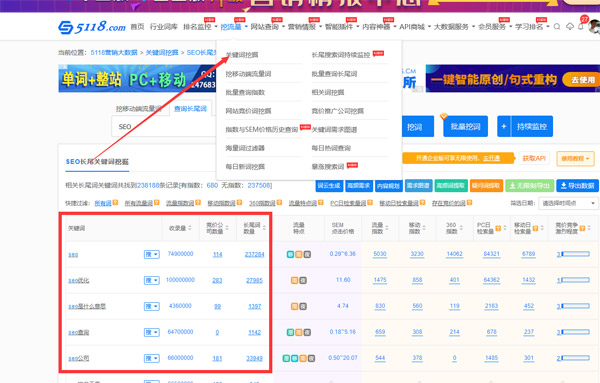
Task: Sort by 长尾词数量 column arrows
Action: (x=264, y=228)
